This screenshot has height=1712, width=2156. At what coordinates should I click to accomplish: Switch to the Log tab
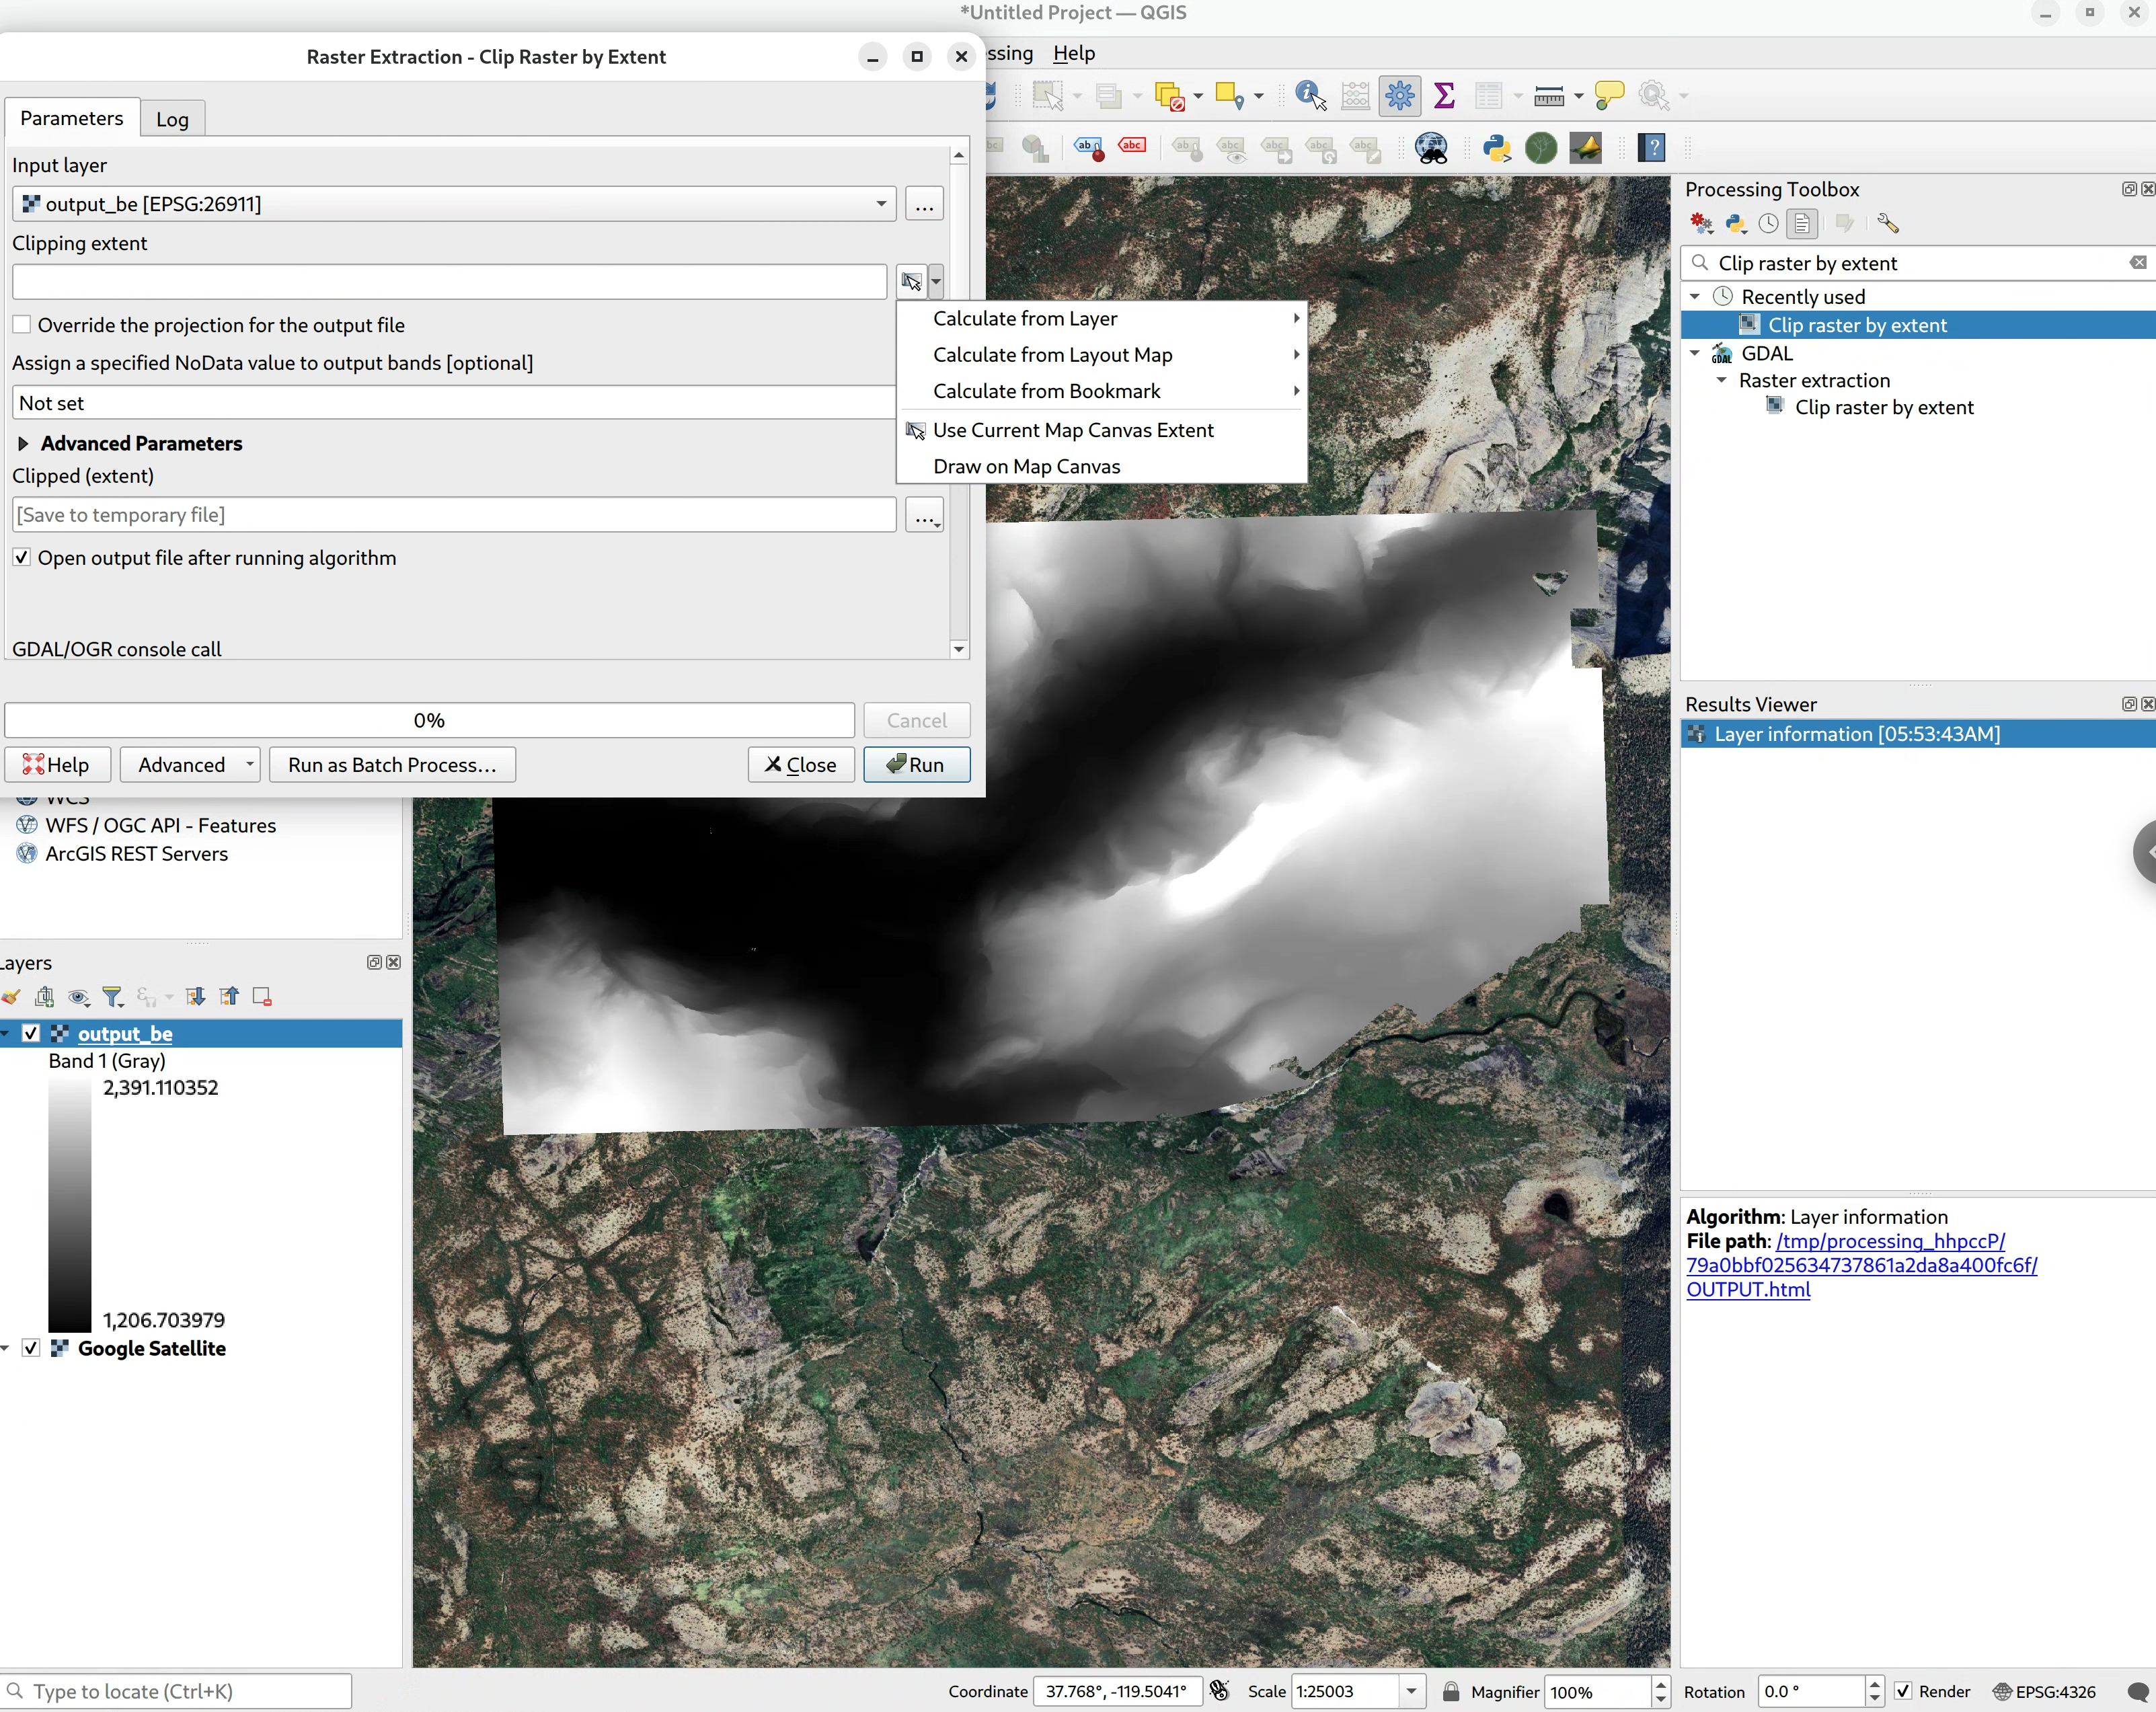172,119
